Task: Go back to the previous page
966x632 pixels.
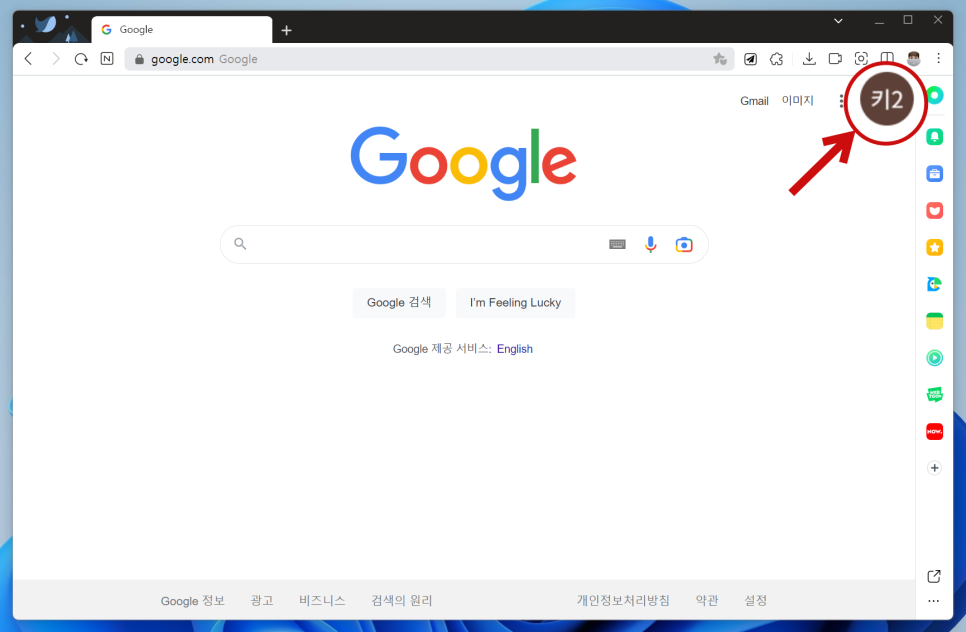Action: click(28, 59)
